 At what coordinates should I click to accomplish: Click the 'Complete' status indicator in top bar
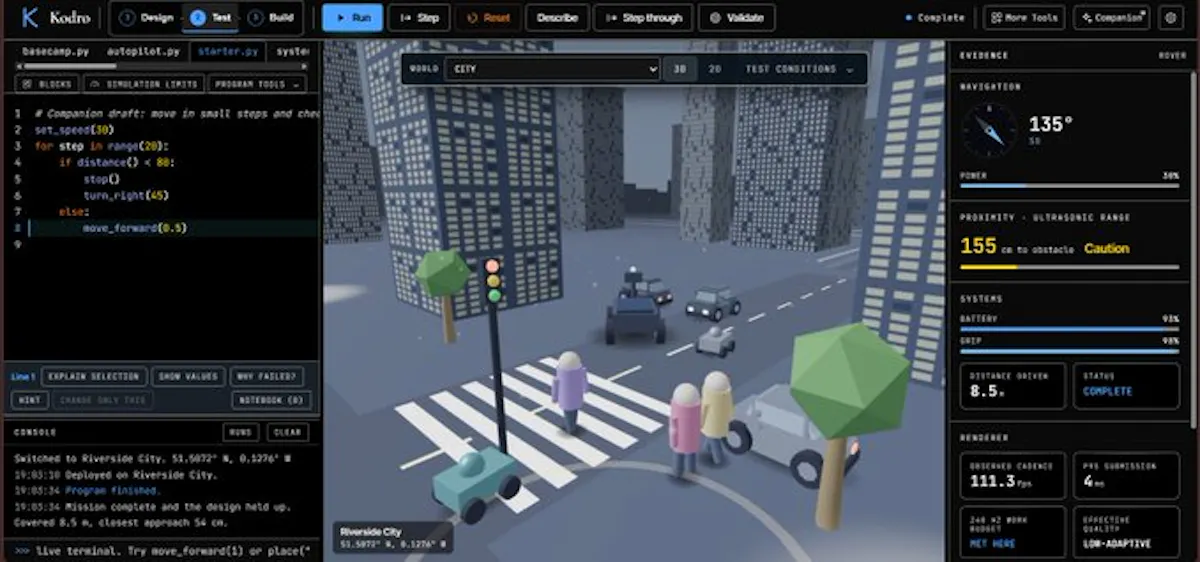[x=936, y=18]
